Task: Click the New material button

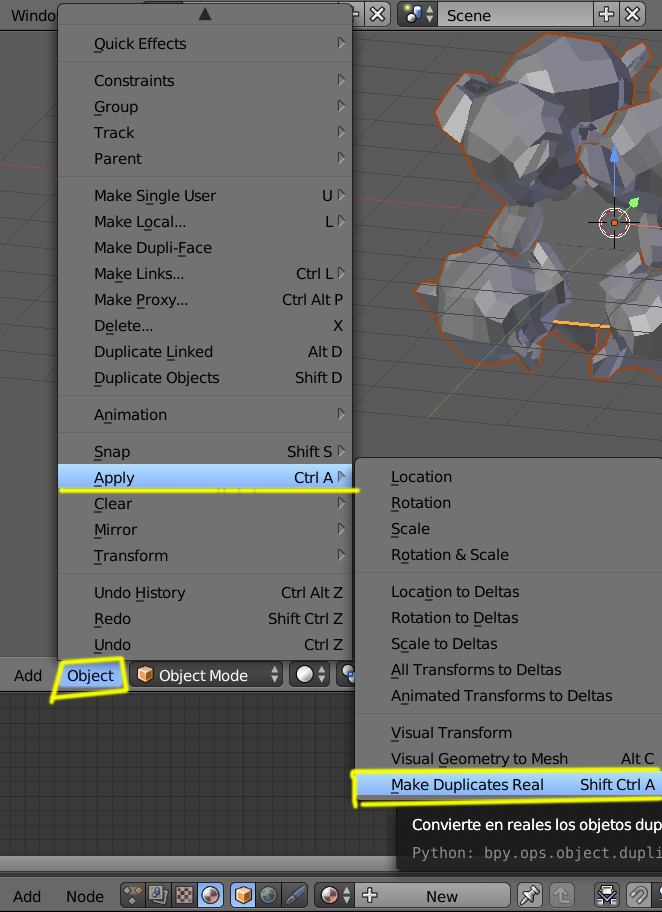Action: coord(433,895)
